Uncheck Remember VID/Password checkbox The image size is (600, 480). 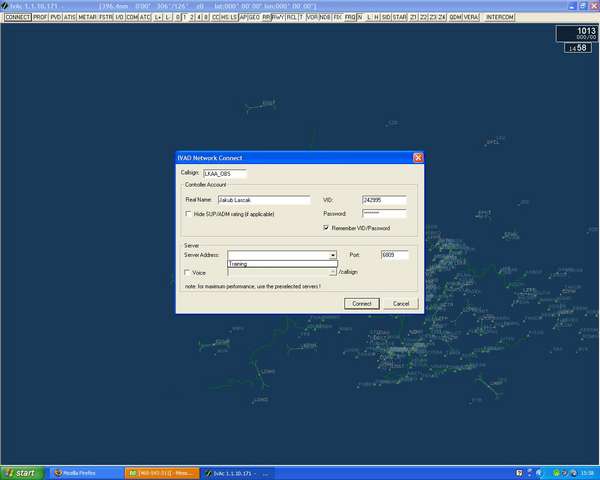tap(326, 227)
